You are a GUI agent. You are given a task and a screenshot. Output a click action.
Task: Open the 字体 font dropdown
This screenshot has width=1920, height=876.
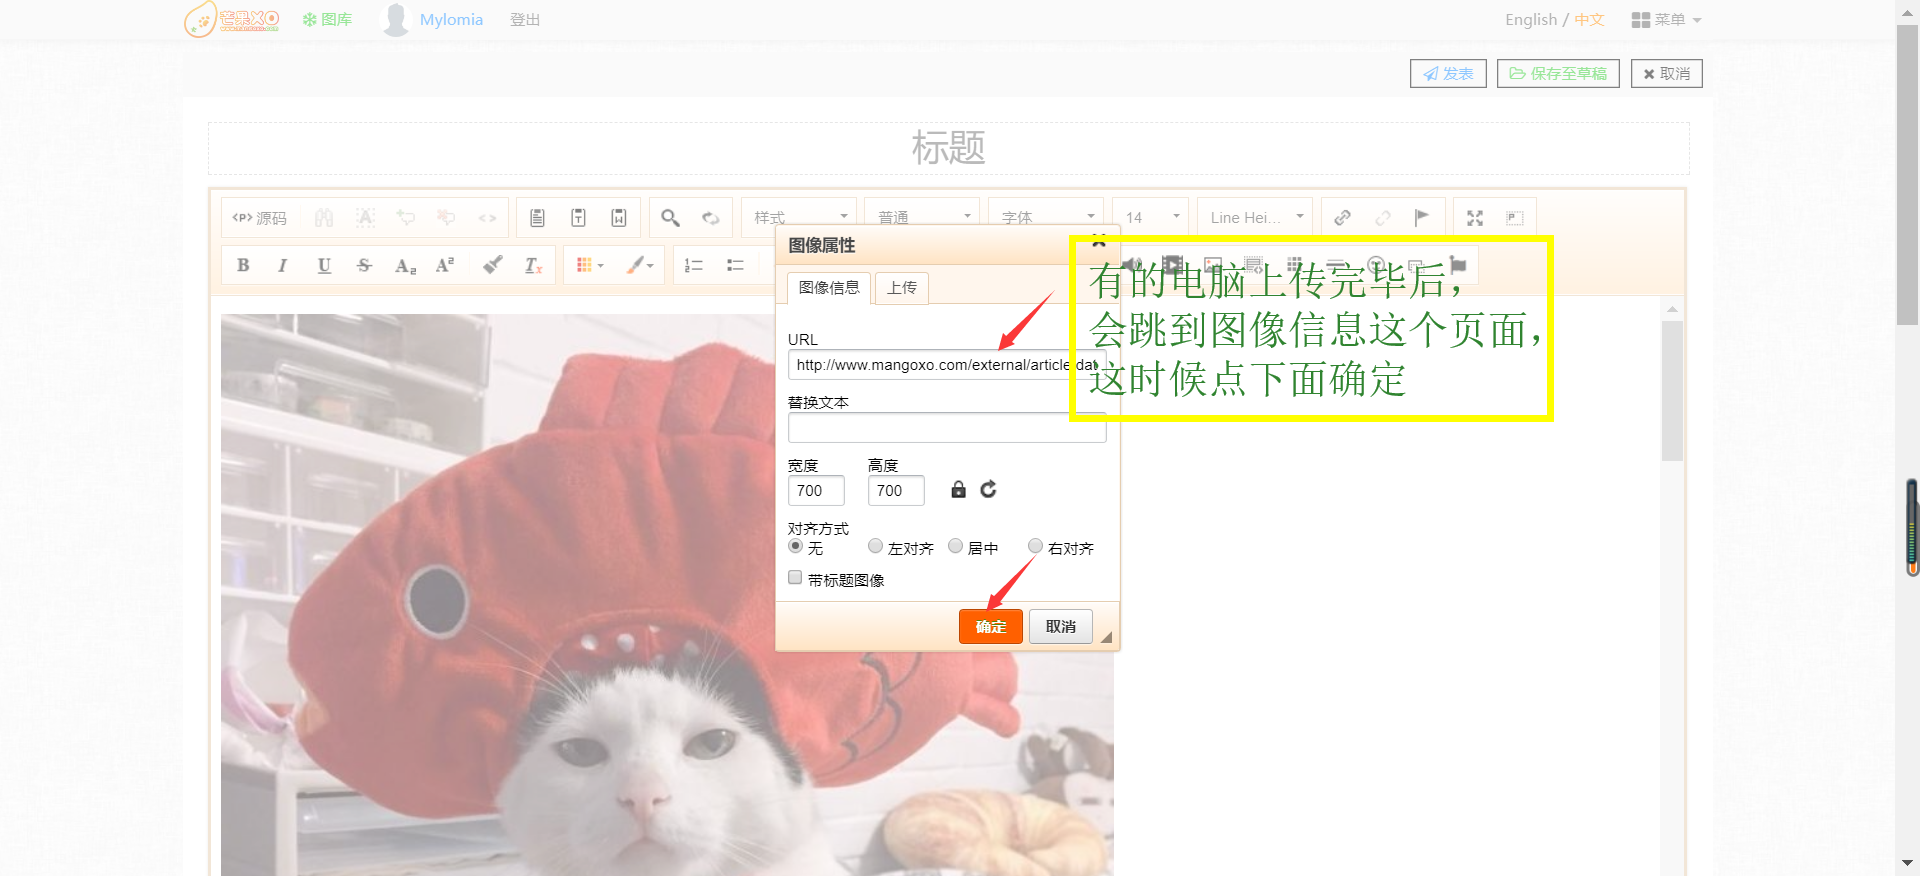tap(1046, 217)
